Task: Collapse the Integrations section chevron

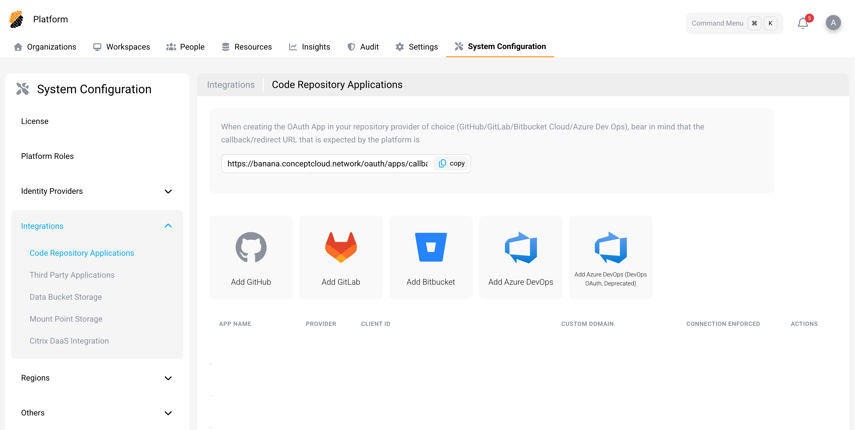Action: [168, 226]
